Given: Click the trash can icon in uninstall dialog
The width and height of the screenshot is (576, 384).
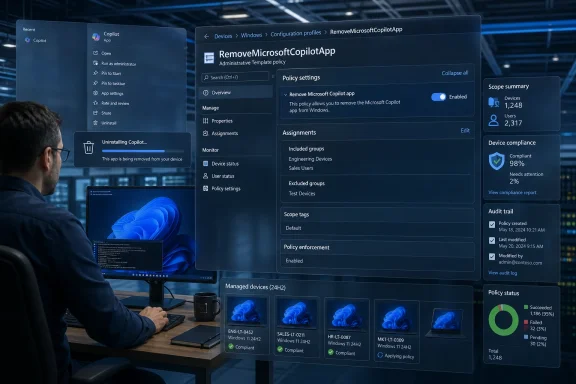Looking at the screenshot, I should (89, 148).
